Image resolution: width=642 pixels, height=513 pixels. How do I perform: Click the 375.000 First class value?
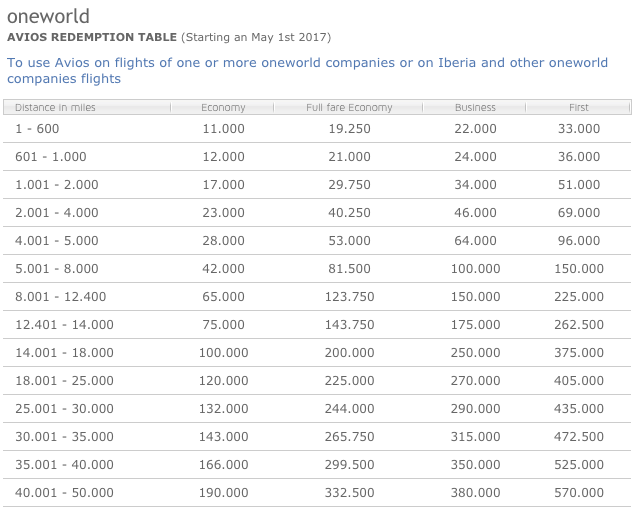(x=579, y=353)
